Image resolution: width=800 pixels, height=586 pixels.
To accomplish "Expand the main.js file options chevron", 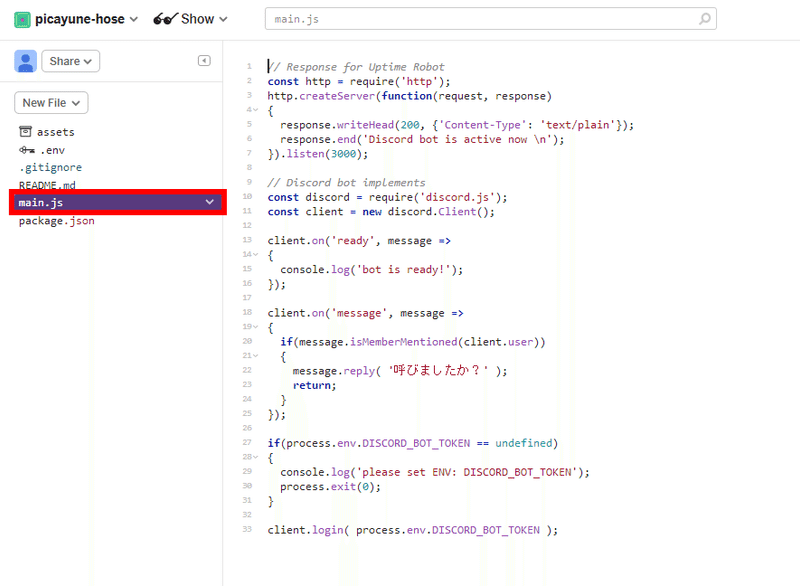I will (x=210, y=202).
